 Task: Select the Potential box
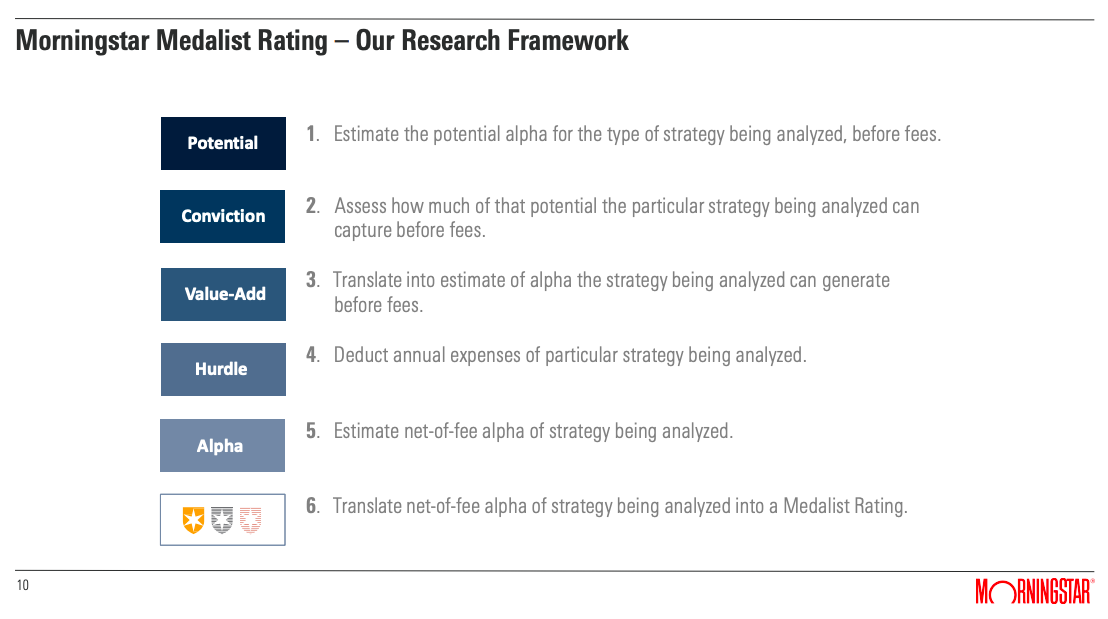tap(223, 143)
